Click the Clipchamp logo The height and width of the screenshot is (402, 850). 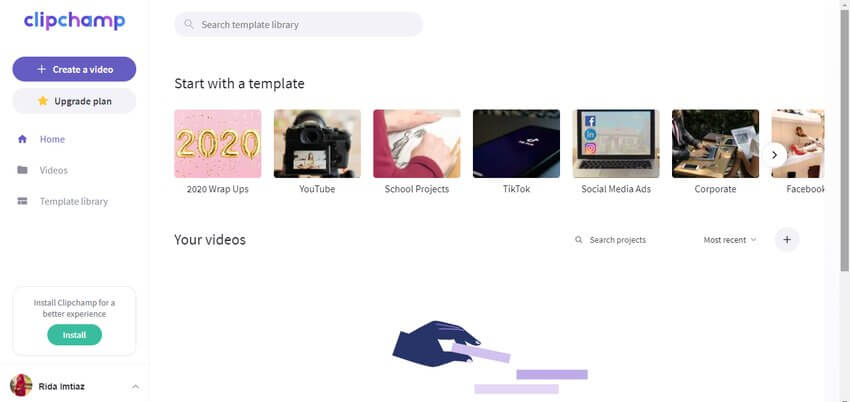click(x=74, y=22)
